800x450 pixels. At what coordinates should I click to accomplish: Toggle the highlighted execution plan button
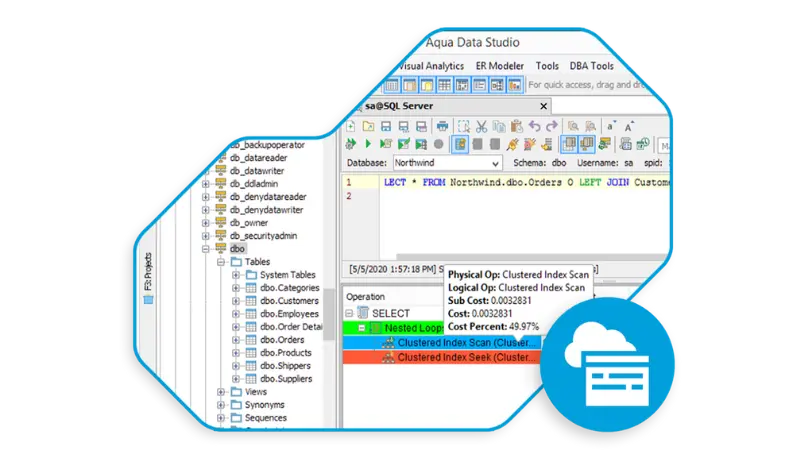pos(460,144)
